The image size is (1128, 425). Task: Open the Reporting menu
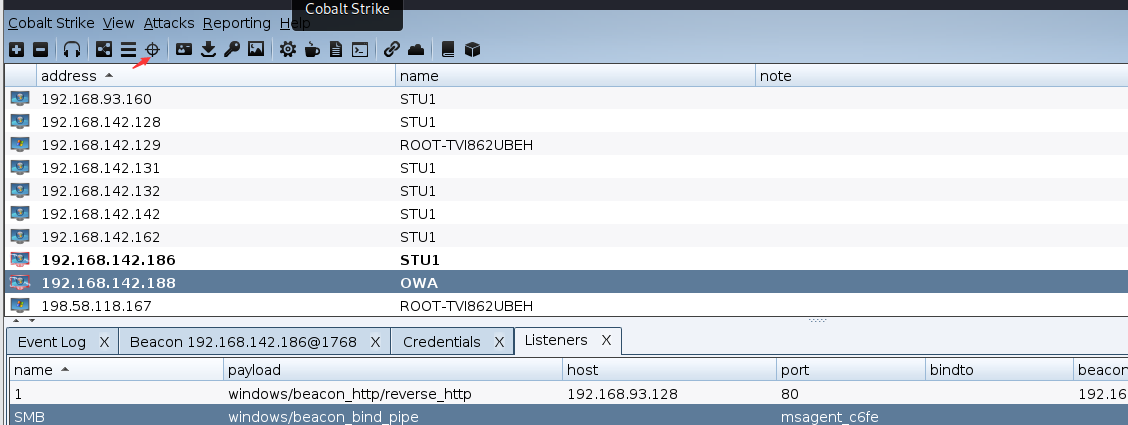point(237,23)
